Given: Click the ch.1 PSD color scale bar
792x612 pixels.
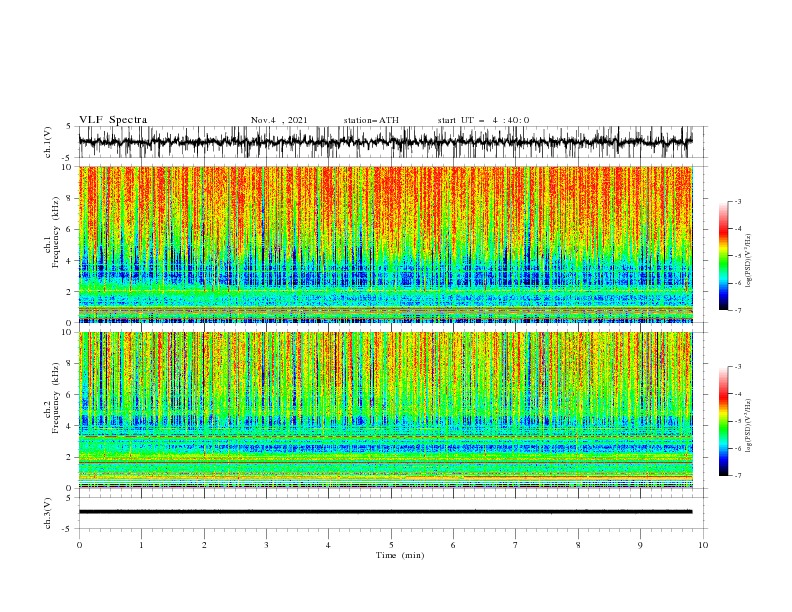Looking at the screenshot, I should (723, 256).
